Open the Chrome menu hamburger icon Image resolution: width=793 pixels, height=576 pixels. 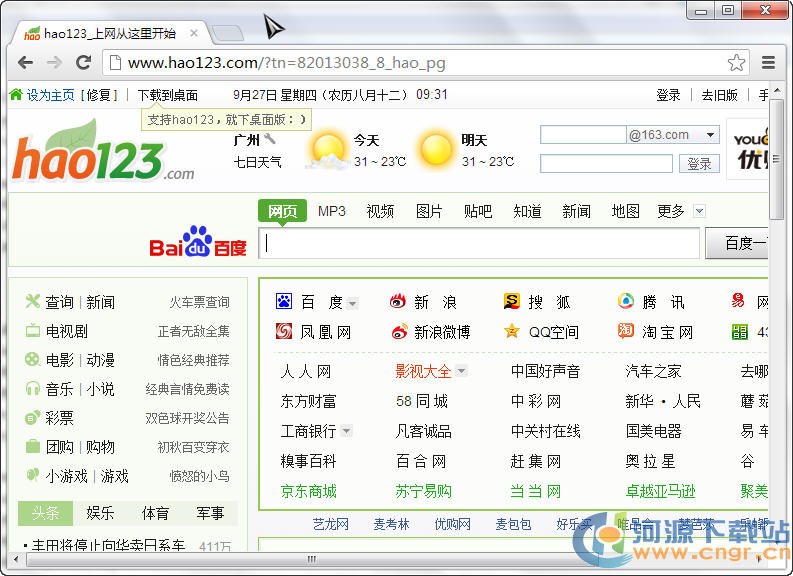(768, 63)
